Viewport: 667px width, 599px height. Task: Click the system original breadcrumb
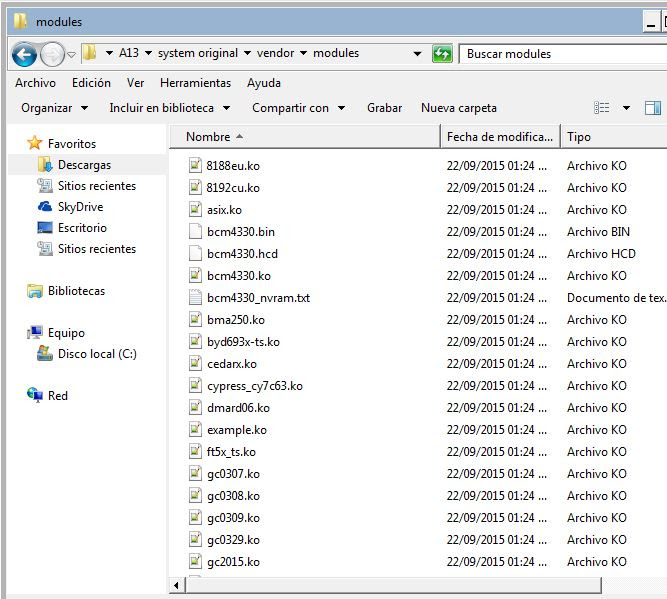pos(198,53)
